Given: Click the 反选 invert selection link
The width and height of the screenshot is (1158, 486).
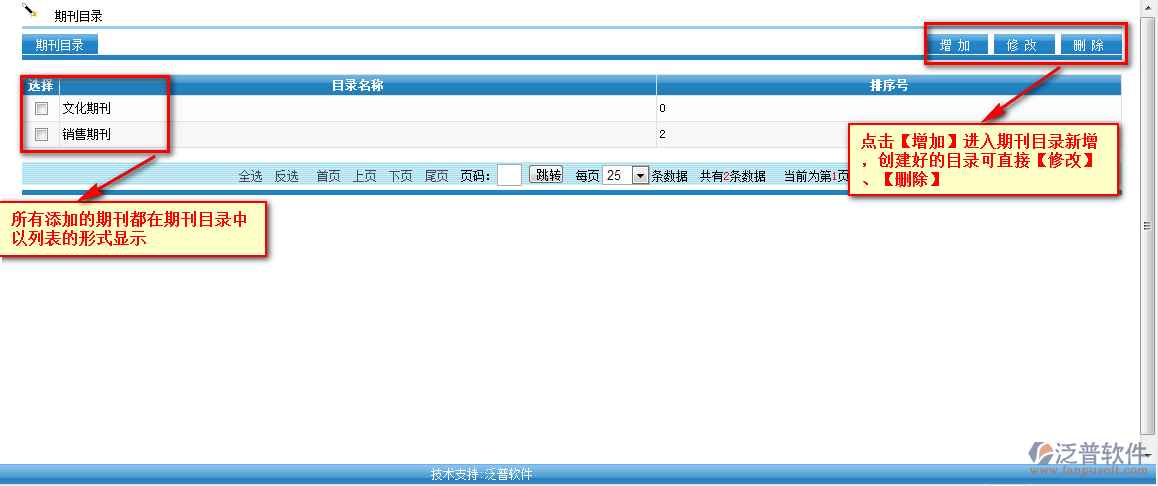Looking at the screenshot, I should (287, 176).
